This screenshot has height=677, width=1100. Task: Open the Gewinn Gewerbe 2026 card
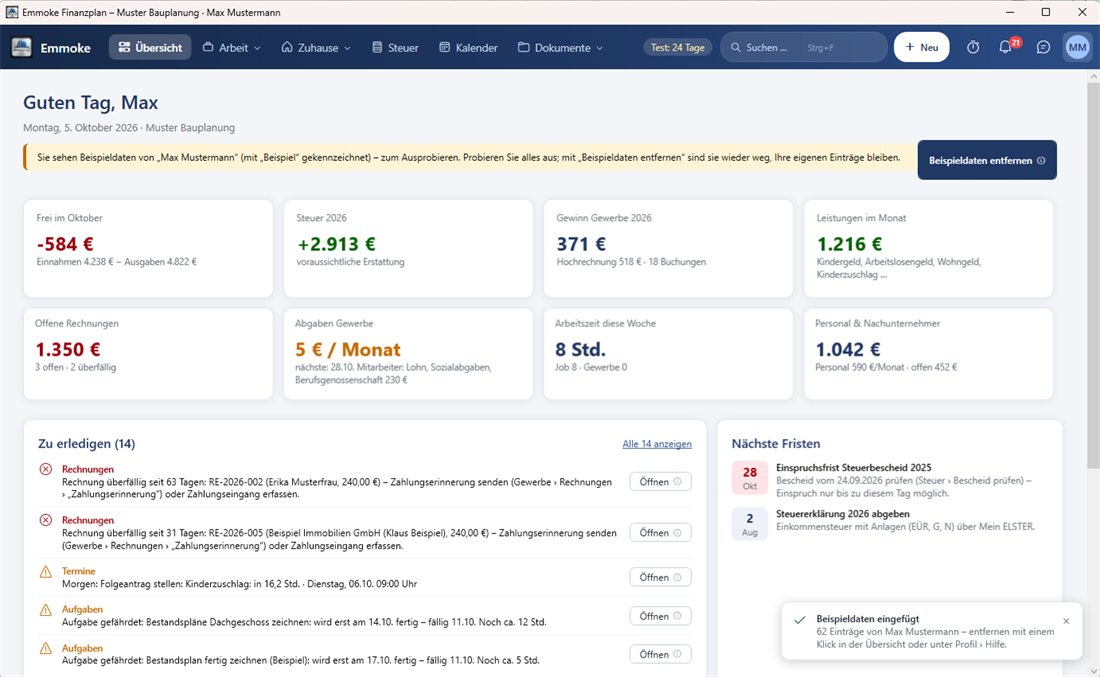coord(669,248)
